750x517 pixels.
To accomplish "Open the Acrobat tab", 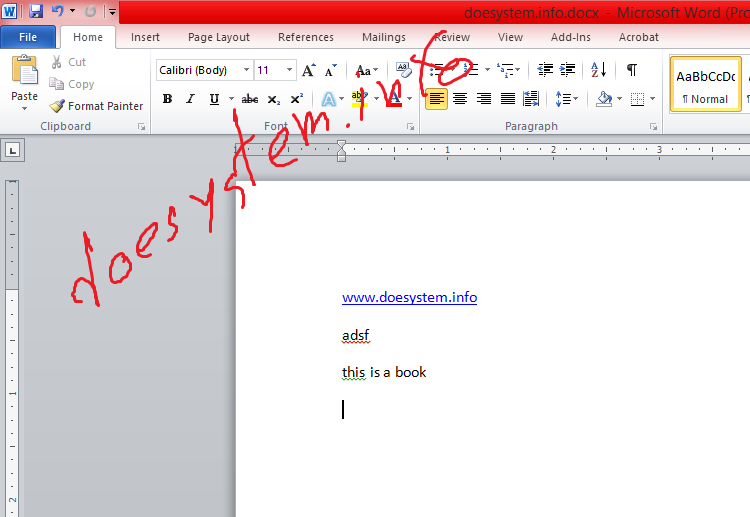I will coord(639,37).
